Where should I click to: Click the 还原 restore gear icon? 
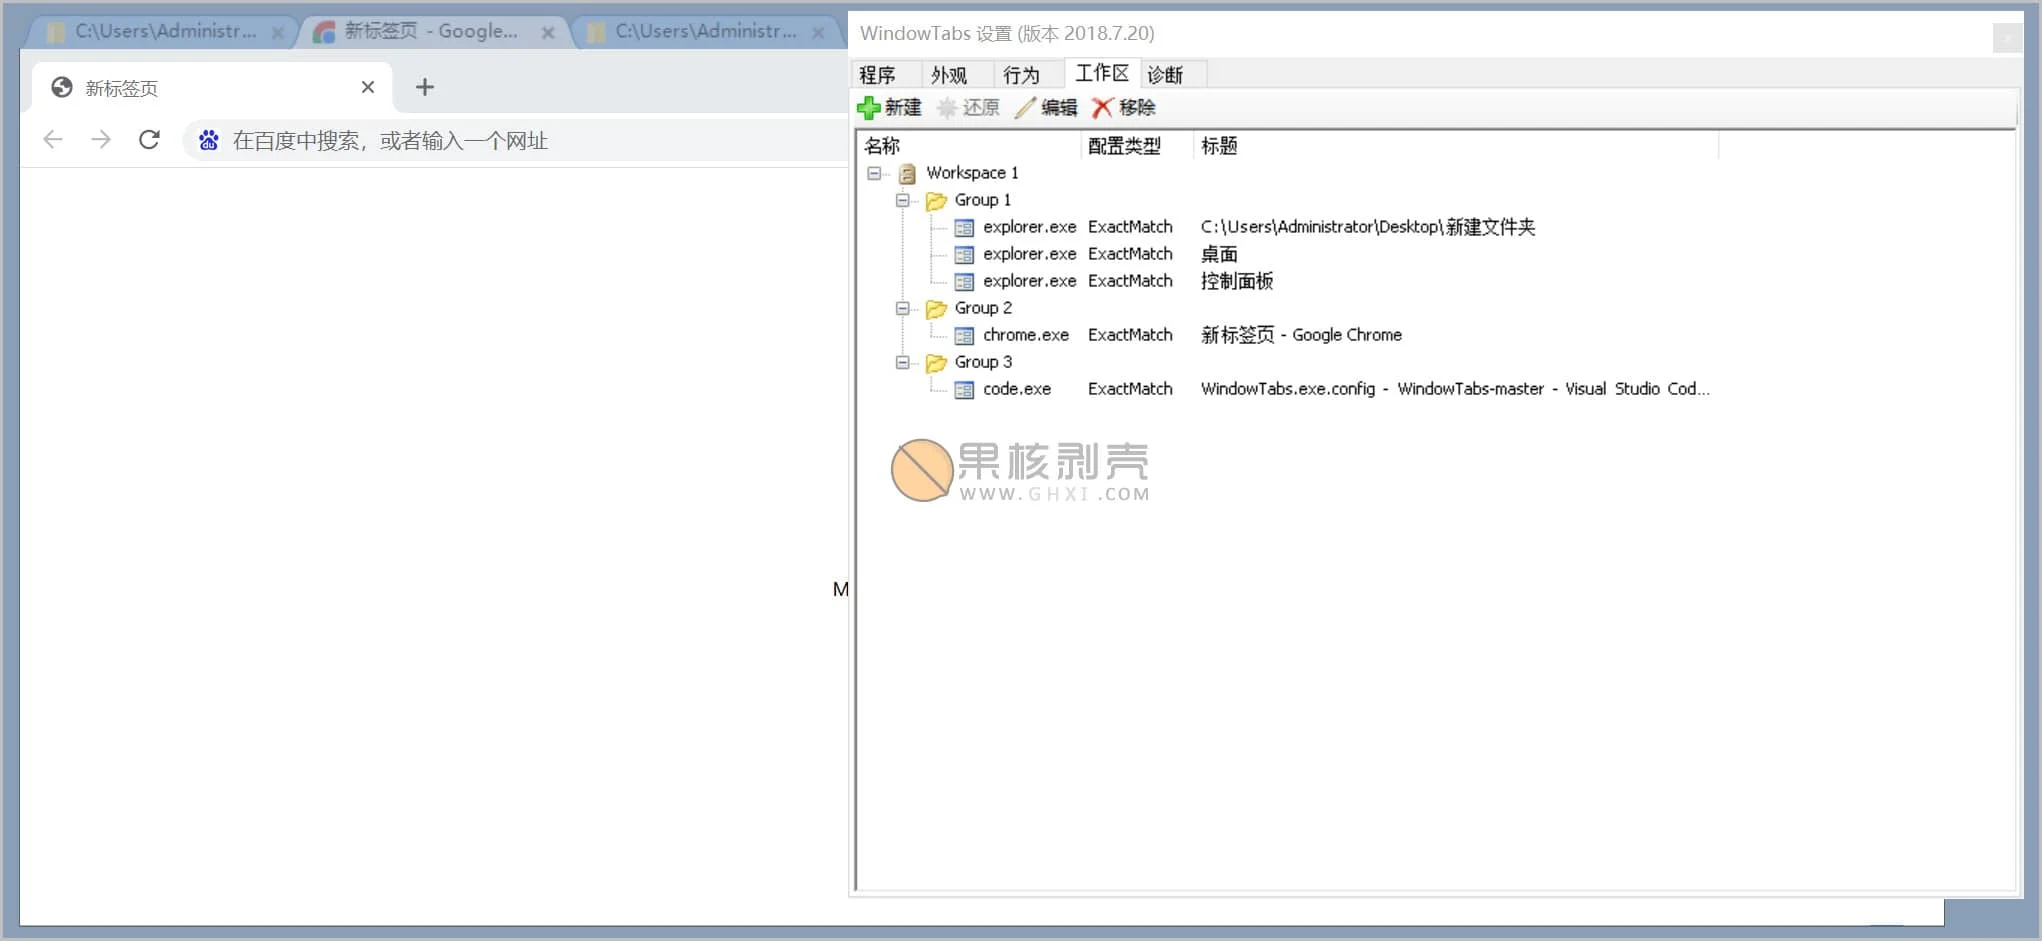pos(946,107)
